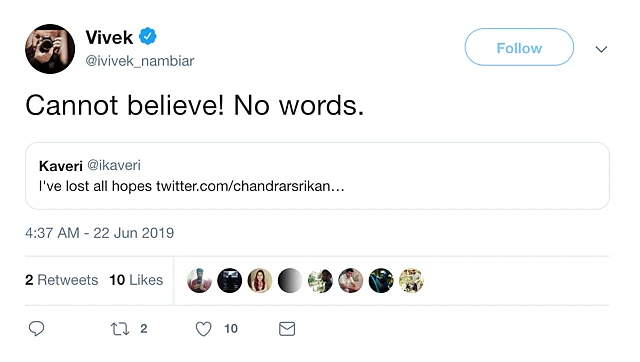
Task: Expand the tweet options chevron
Action: tap(601, 49)
